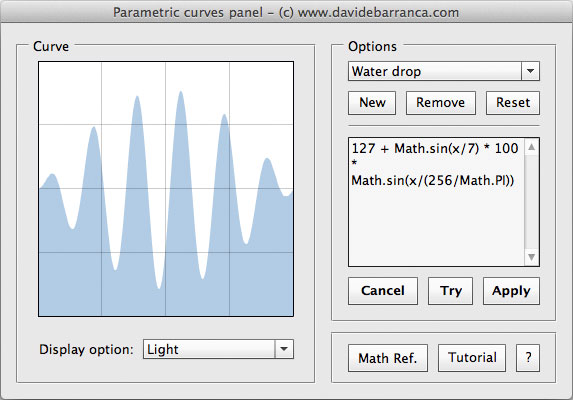Reset the curve formula
Viewport: 573px width, 400px height.
point(513,103)
